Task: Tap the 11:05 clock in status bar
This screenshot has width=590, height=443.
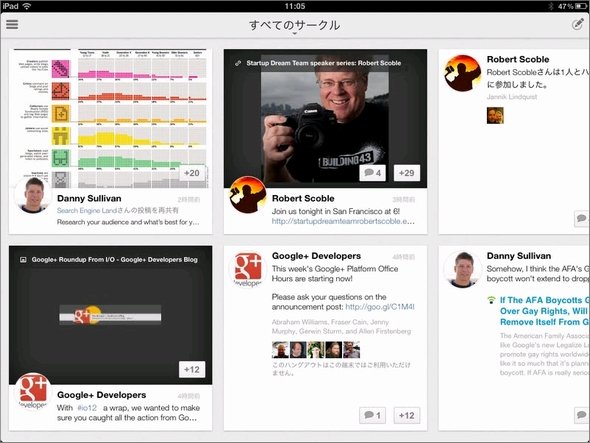Action: point(295,6)
